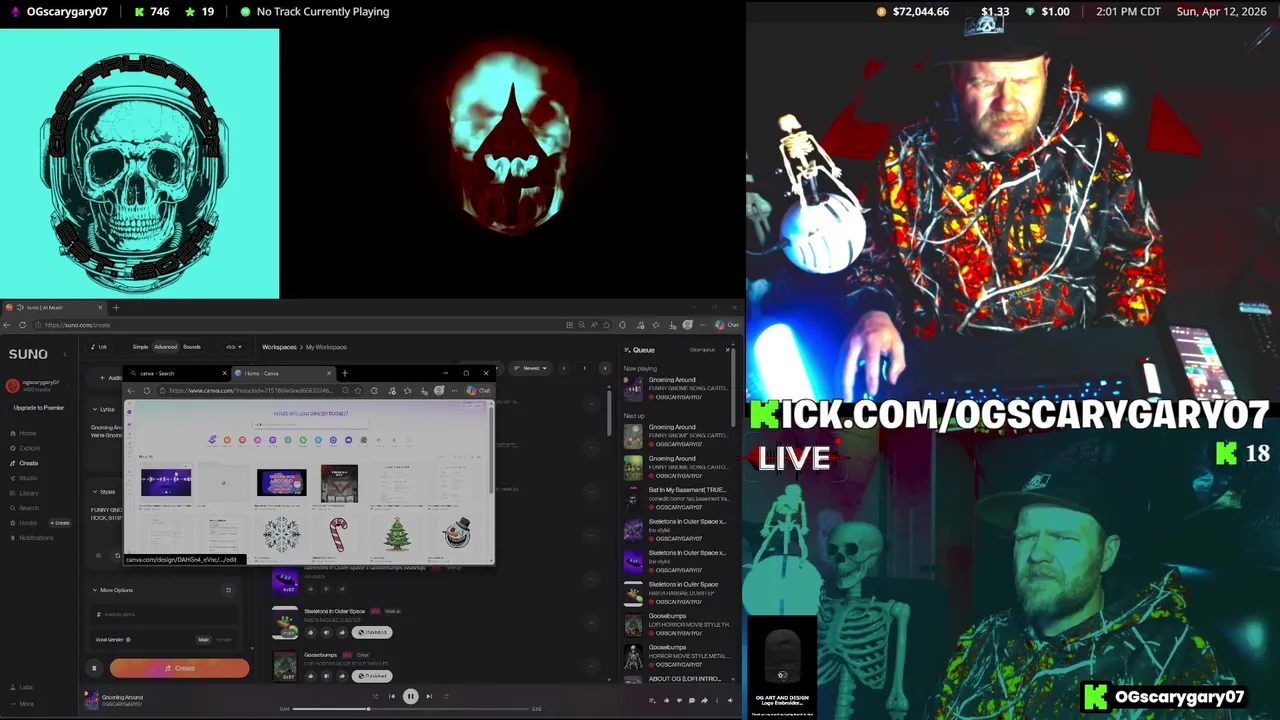Viewport: 1280px width, 720px height.
Task: Click My Workspace in the breadcrumb
Action: pos(326,347)
